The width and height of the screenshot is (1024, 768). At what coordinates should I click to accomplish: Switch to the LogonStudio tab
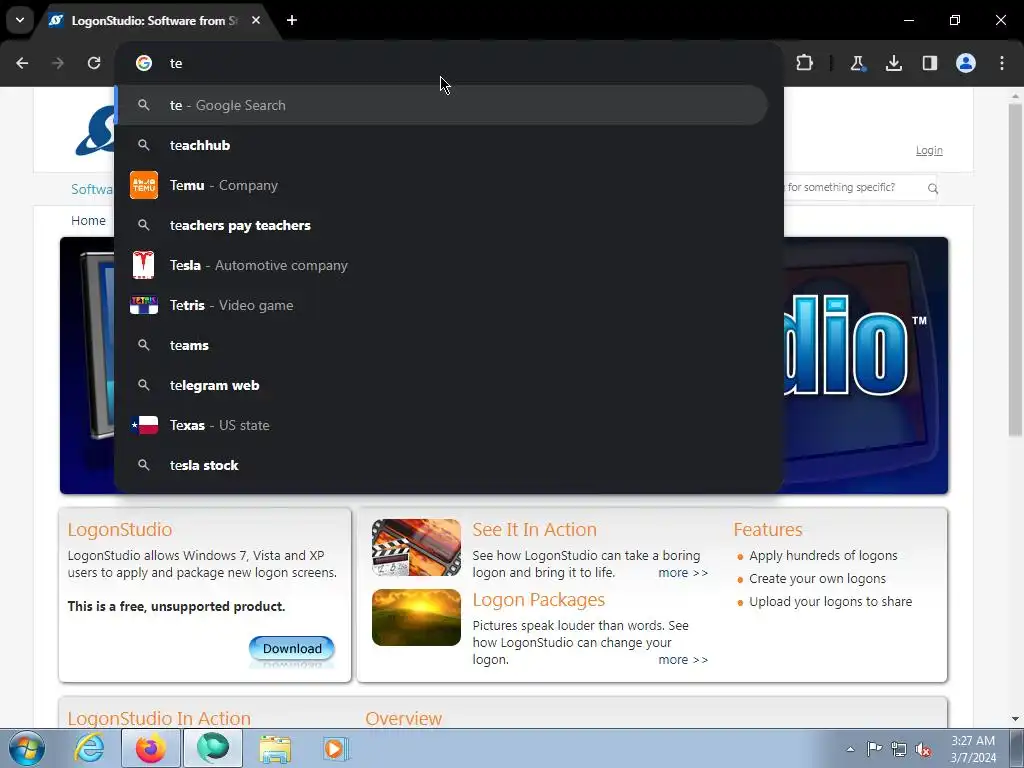[153, 20]
